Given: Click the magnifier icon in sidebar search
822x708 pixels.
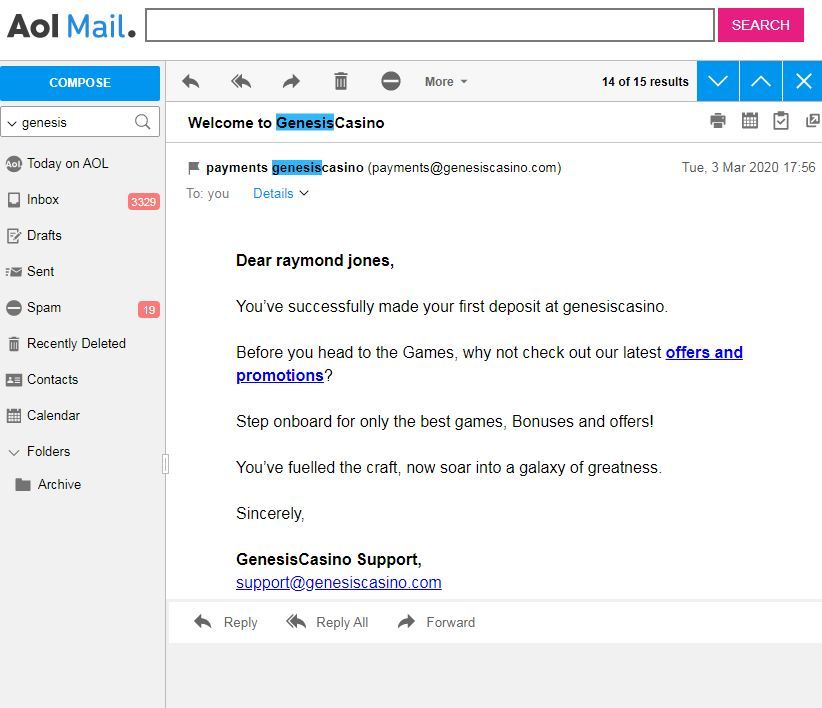Looking at the screenshot, I should point(142,122).
